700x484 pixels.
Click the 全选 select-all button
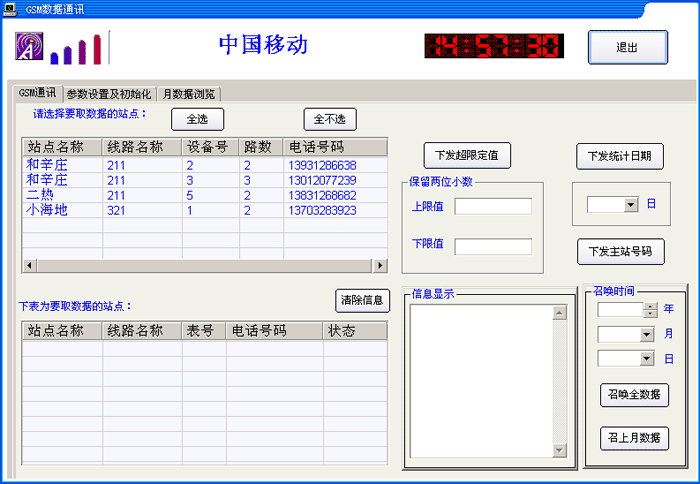coord(197,119)
